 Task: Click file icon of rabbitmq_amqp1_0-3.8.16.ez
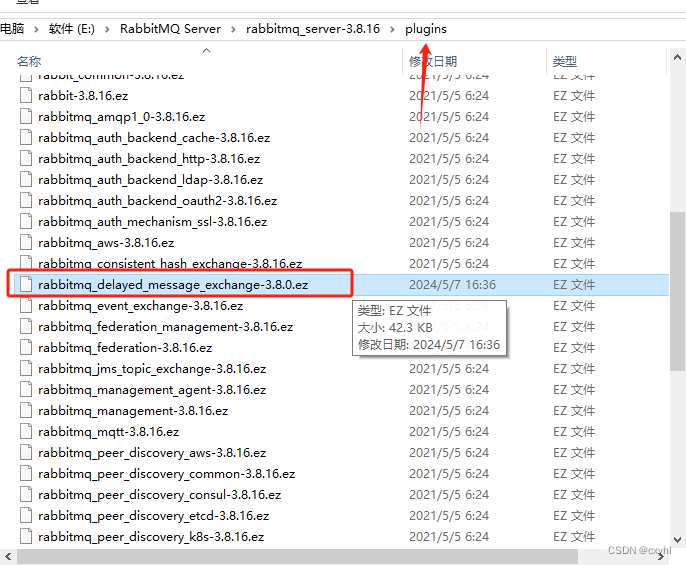tap(26, 116)
